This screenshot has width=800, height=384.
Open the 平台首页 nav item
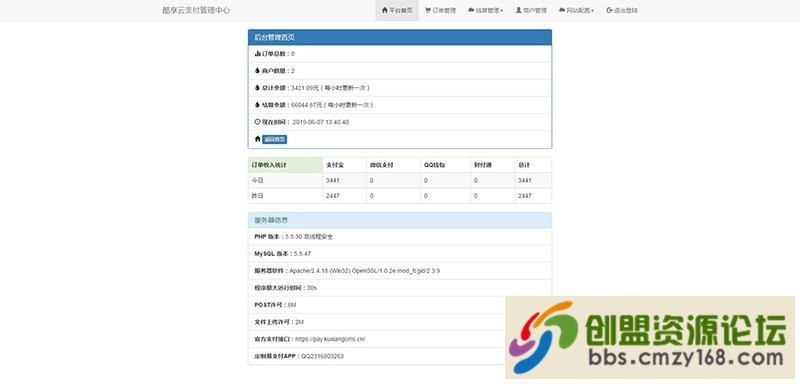click(x=397, y=10)
